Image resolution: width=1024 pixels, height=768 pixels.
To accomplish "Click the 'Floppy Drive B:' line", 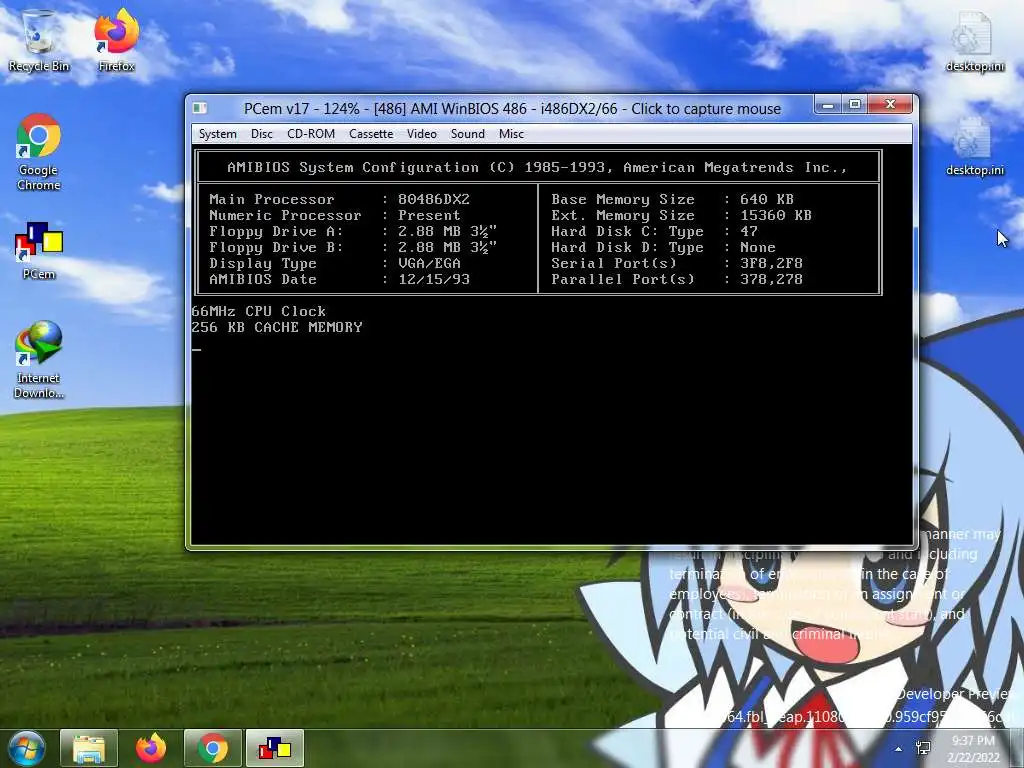I will click(353, 248).
